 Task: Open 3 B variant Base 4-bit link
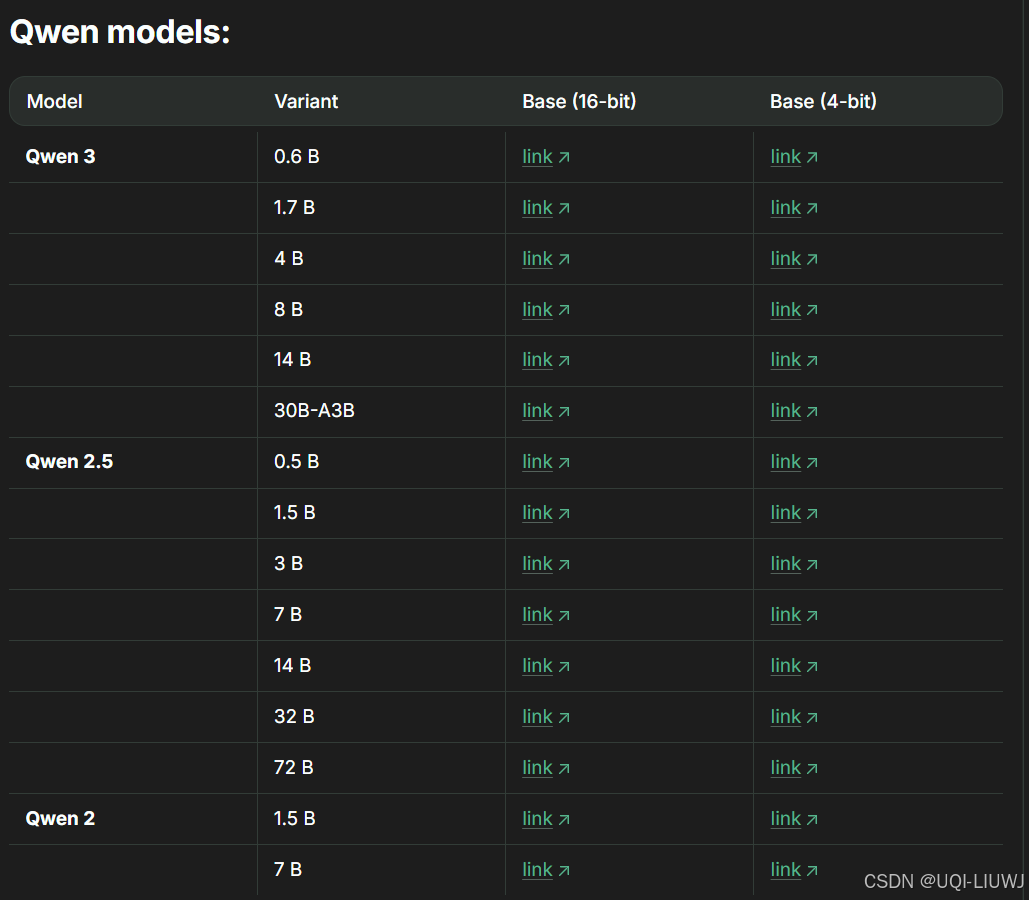(x=793, y=564)
